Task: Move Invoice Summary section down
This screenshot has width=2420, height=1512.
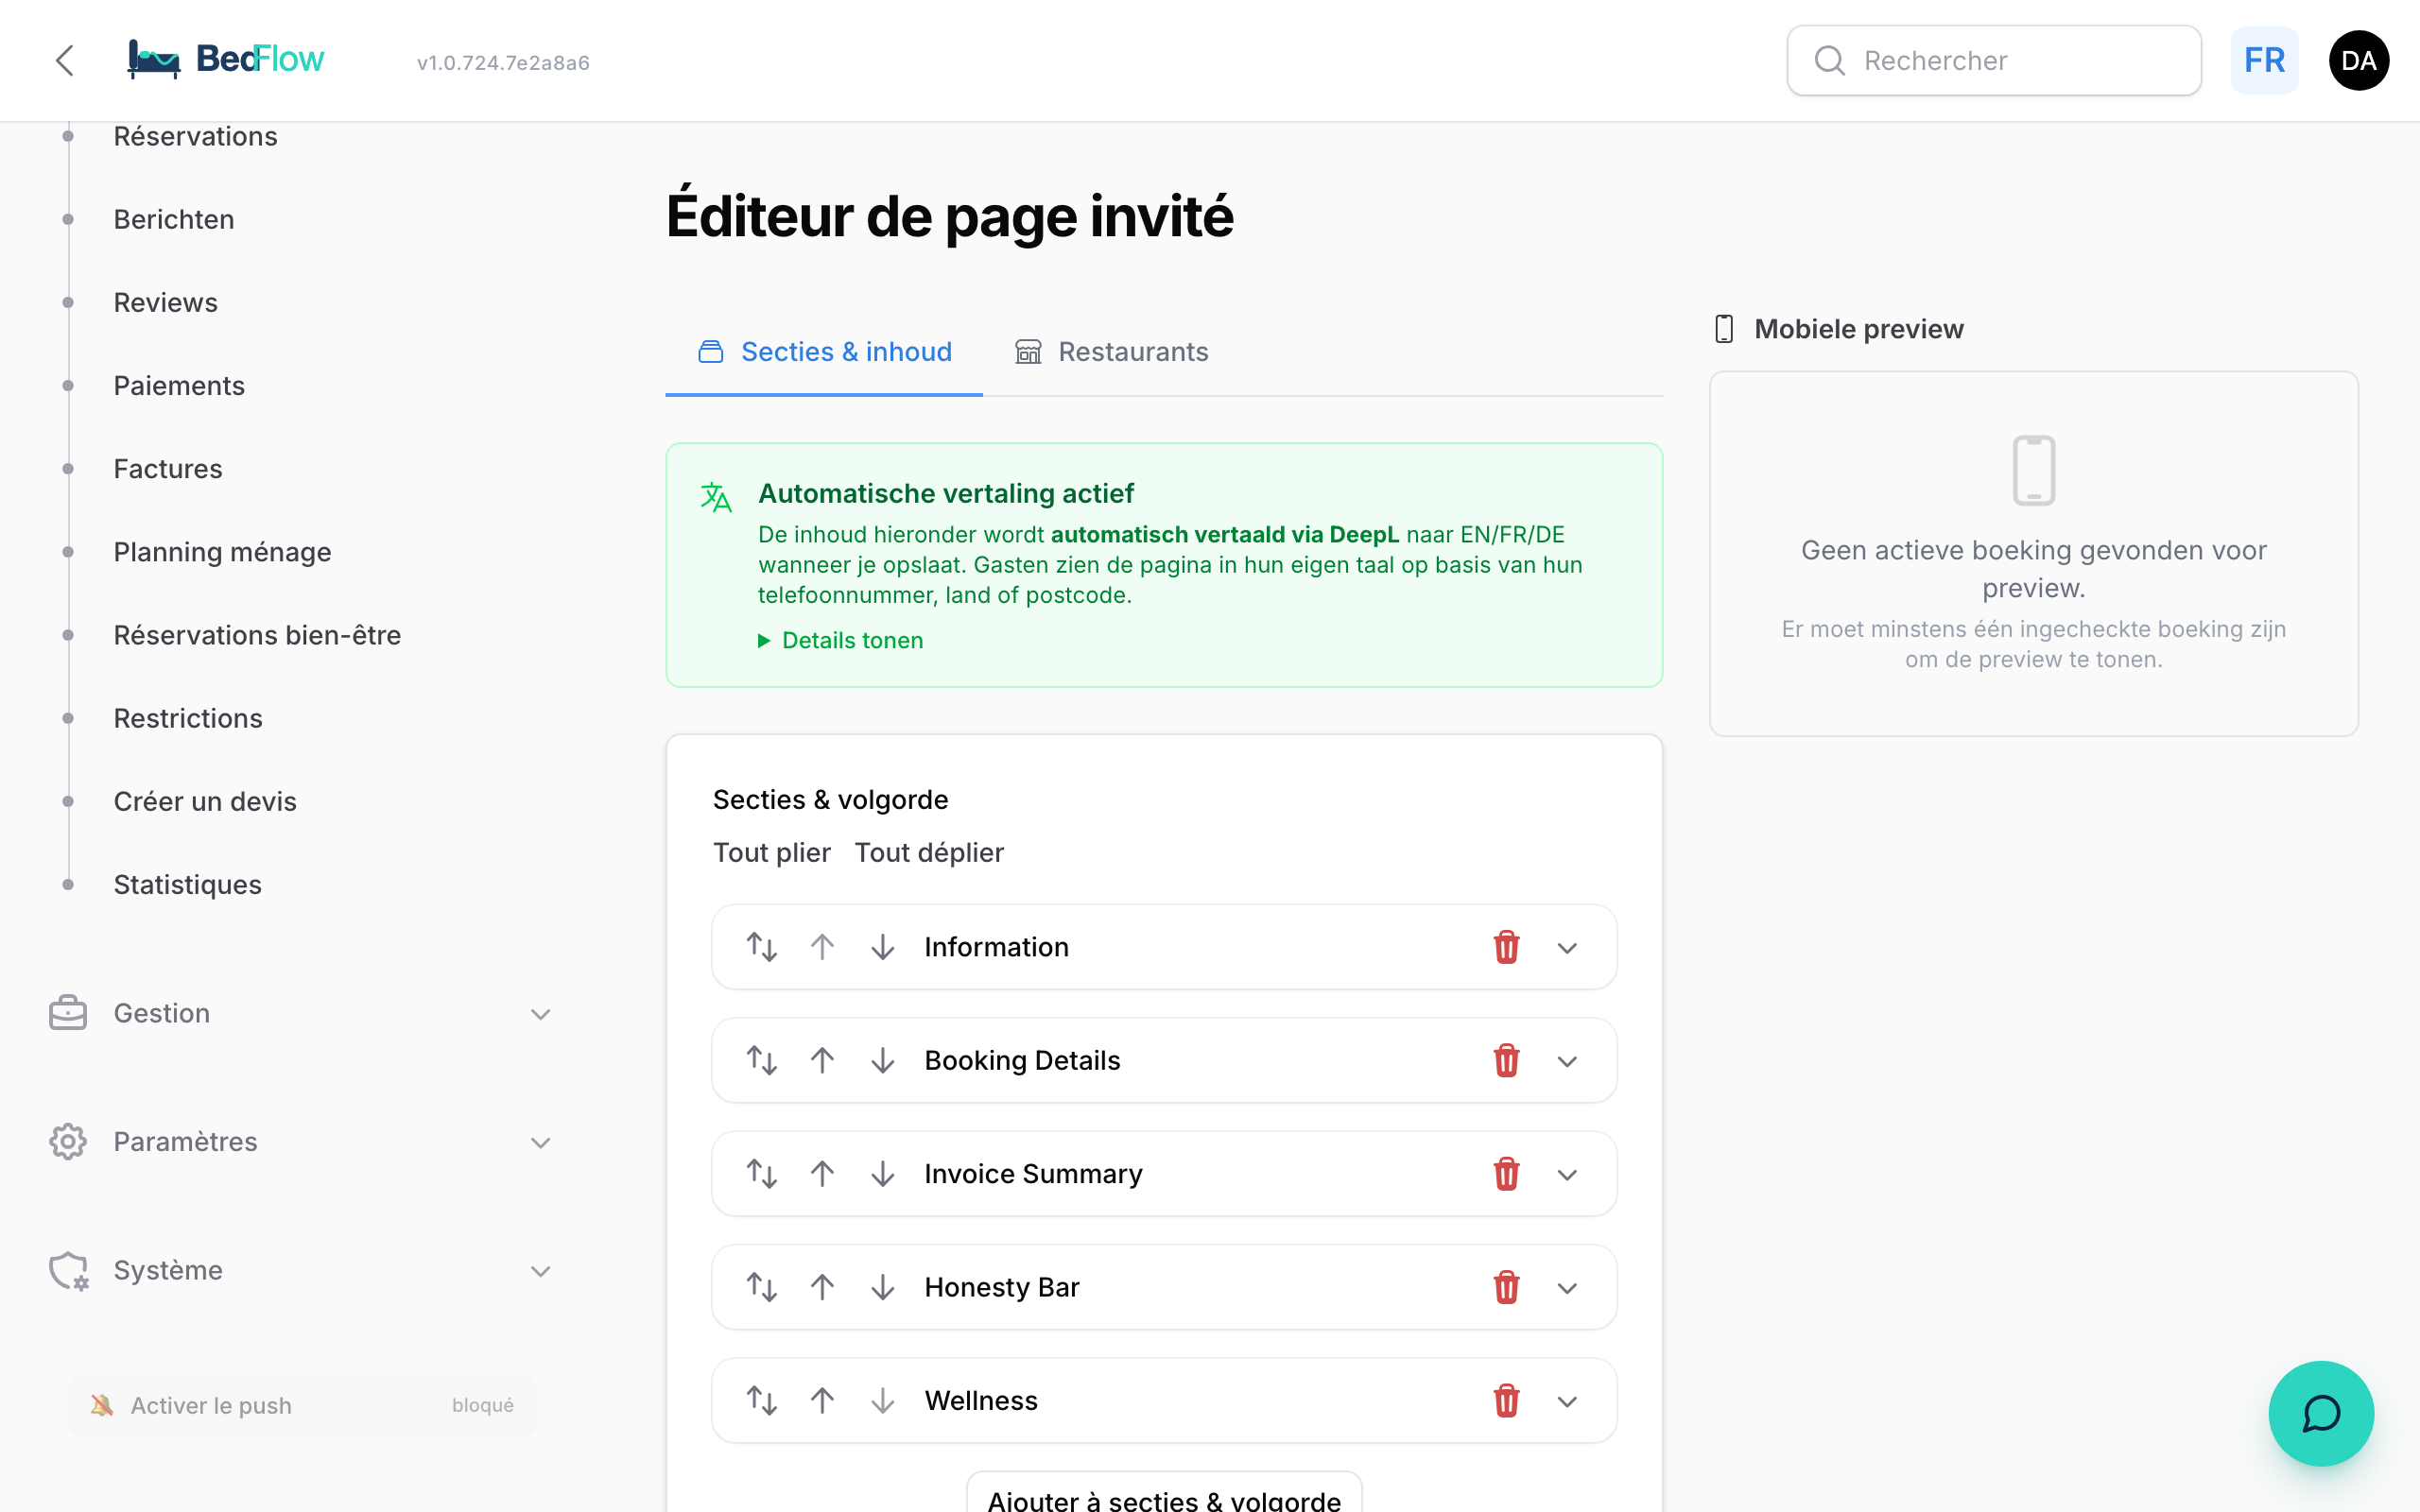Action: point(882,1174)
